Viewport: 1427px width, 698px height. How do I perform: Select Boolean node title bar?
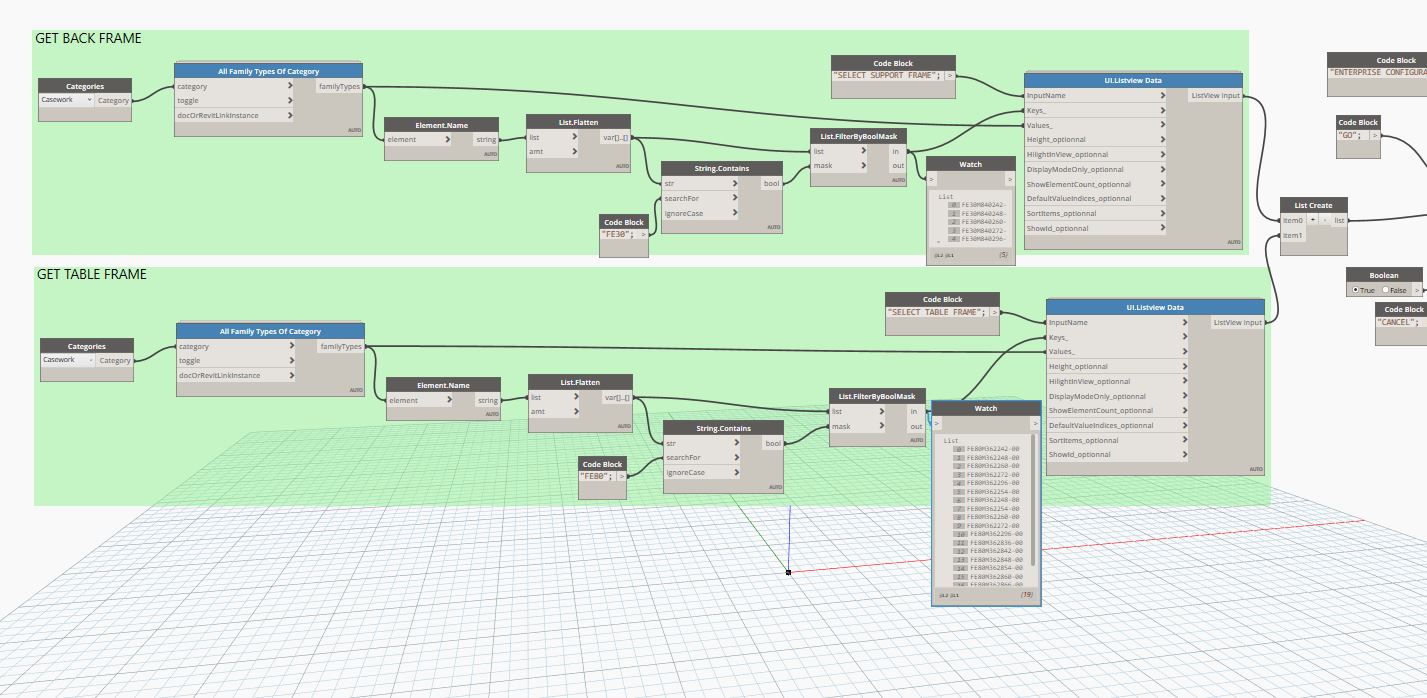[1384, 275]
